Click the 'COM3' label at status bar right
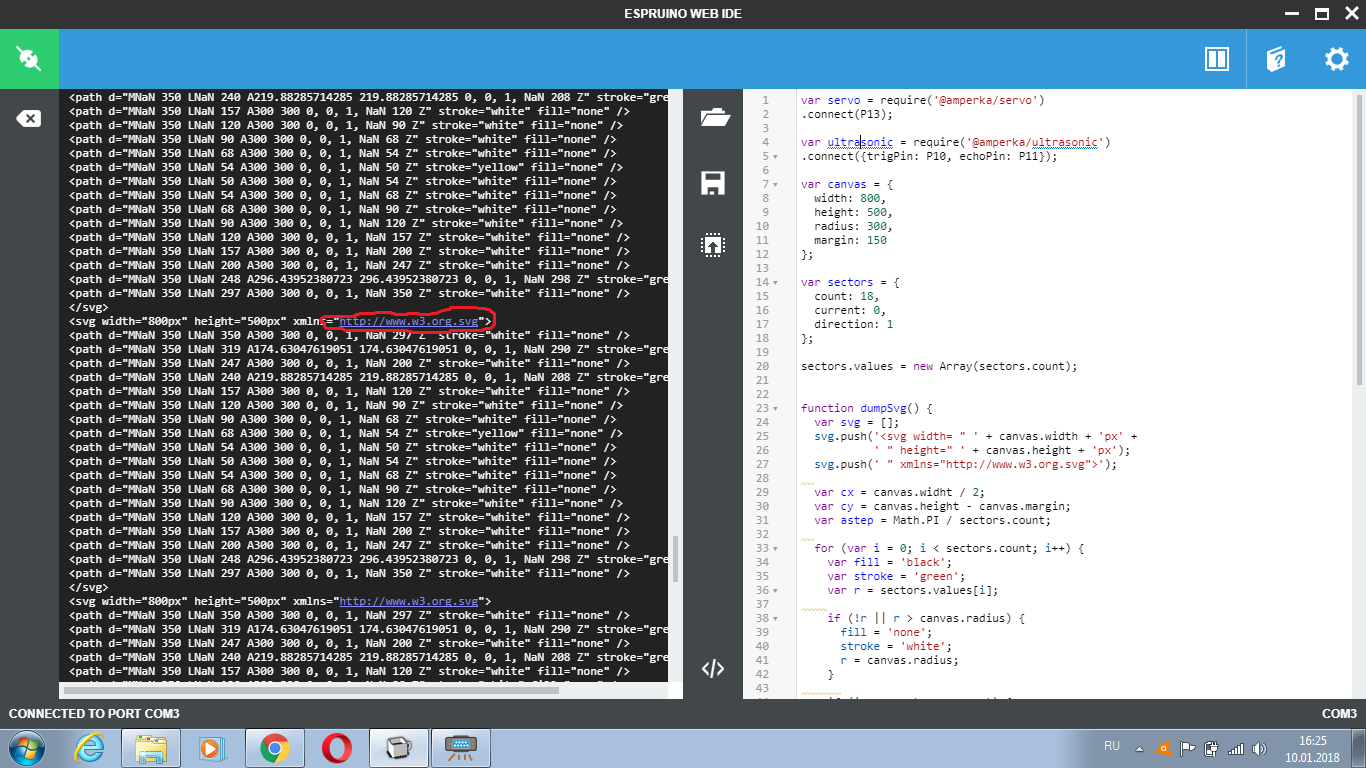Screen dimensions: 1366x768 1339,714
